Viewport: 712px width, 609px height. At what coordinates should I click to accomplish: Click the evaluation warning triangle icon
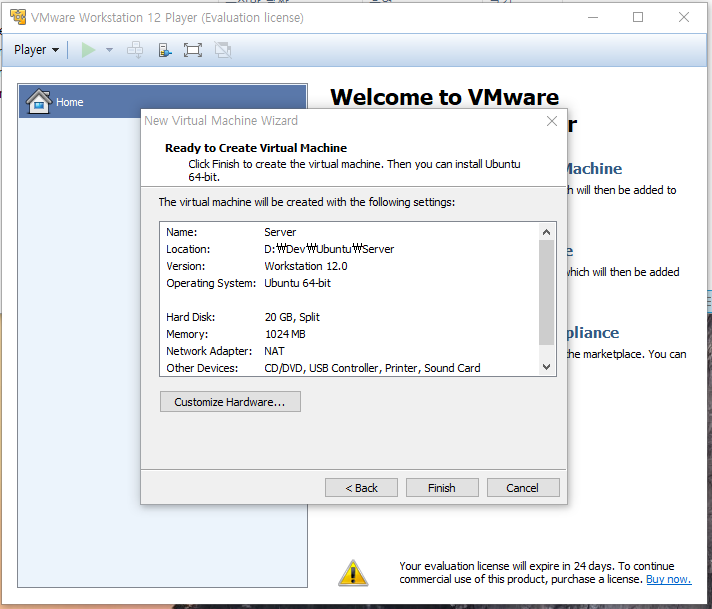pos(353,573)
